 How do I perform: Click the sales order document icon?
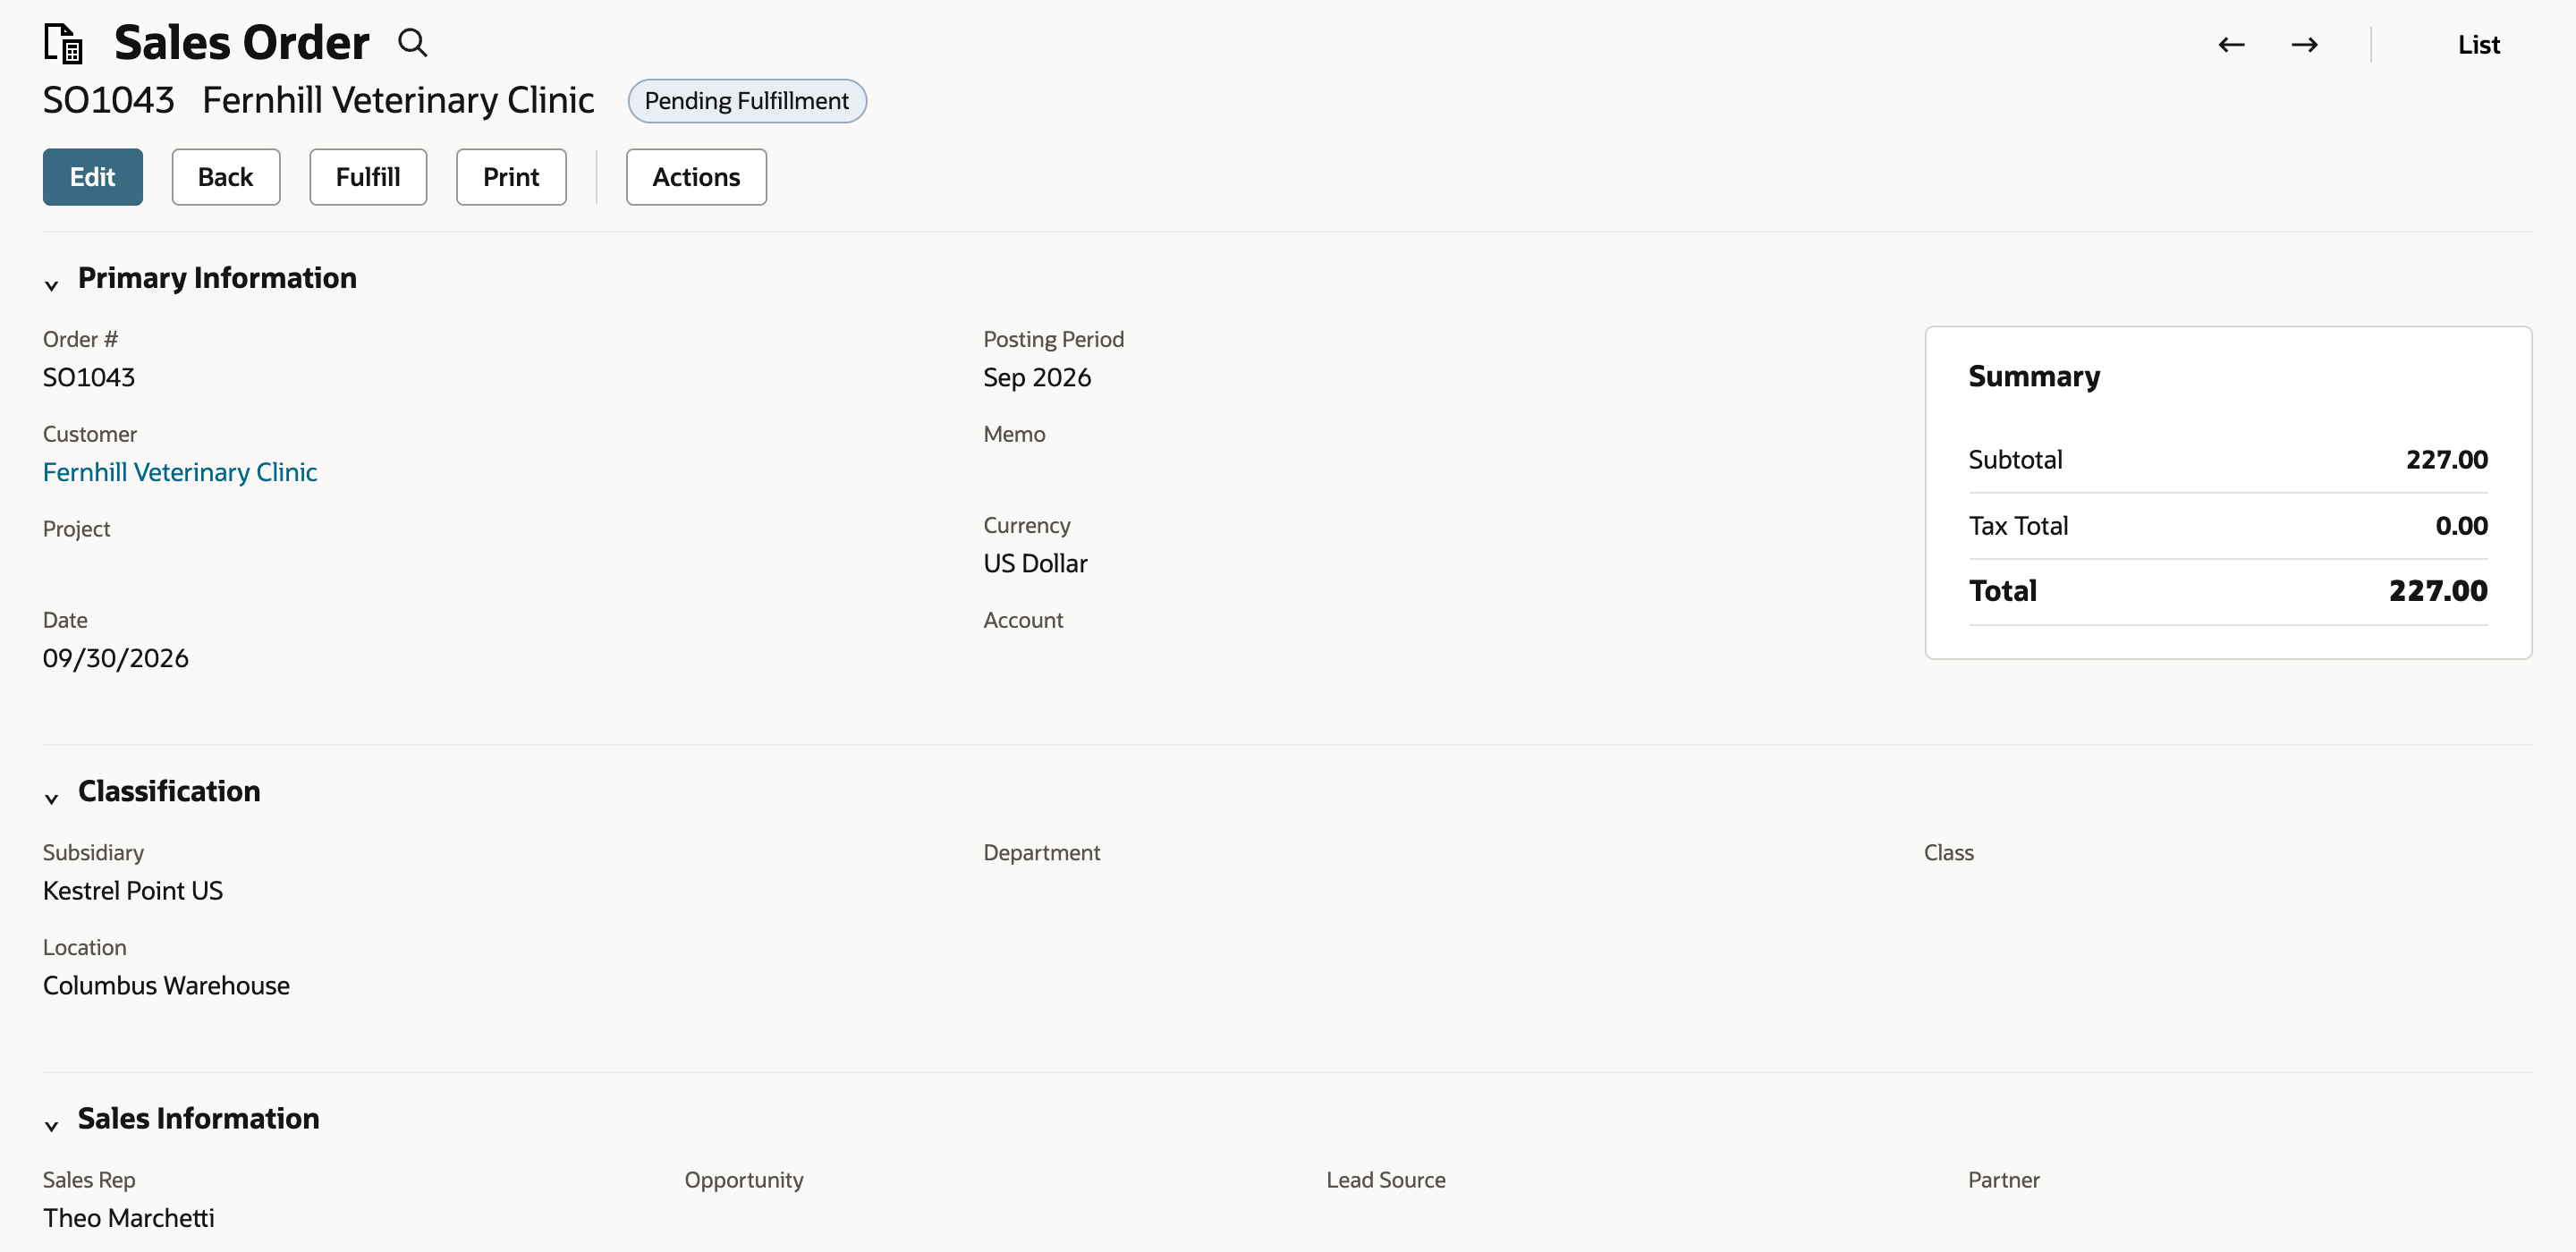coord(64,44)
